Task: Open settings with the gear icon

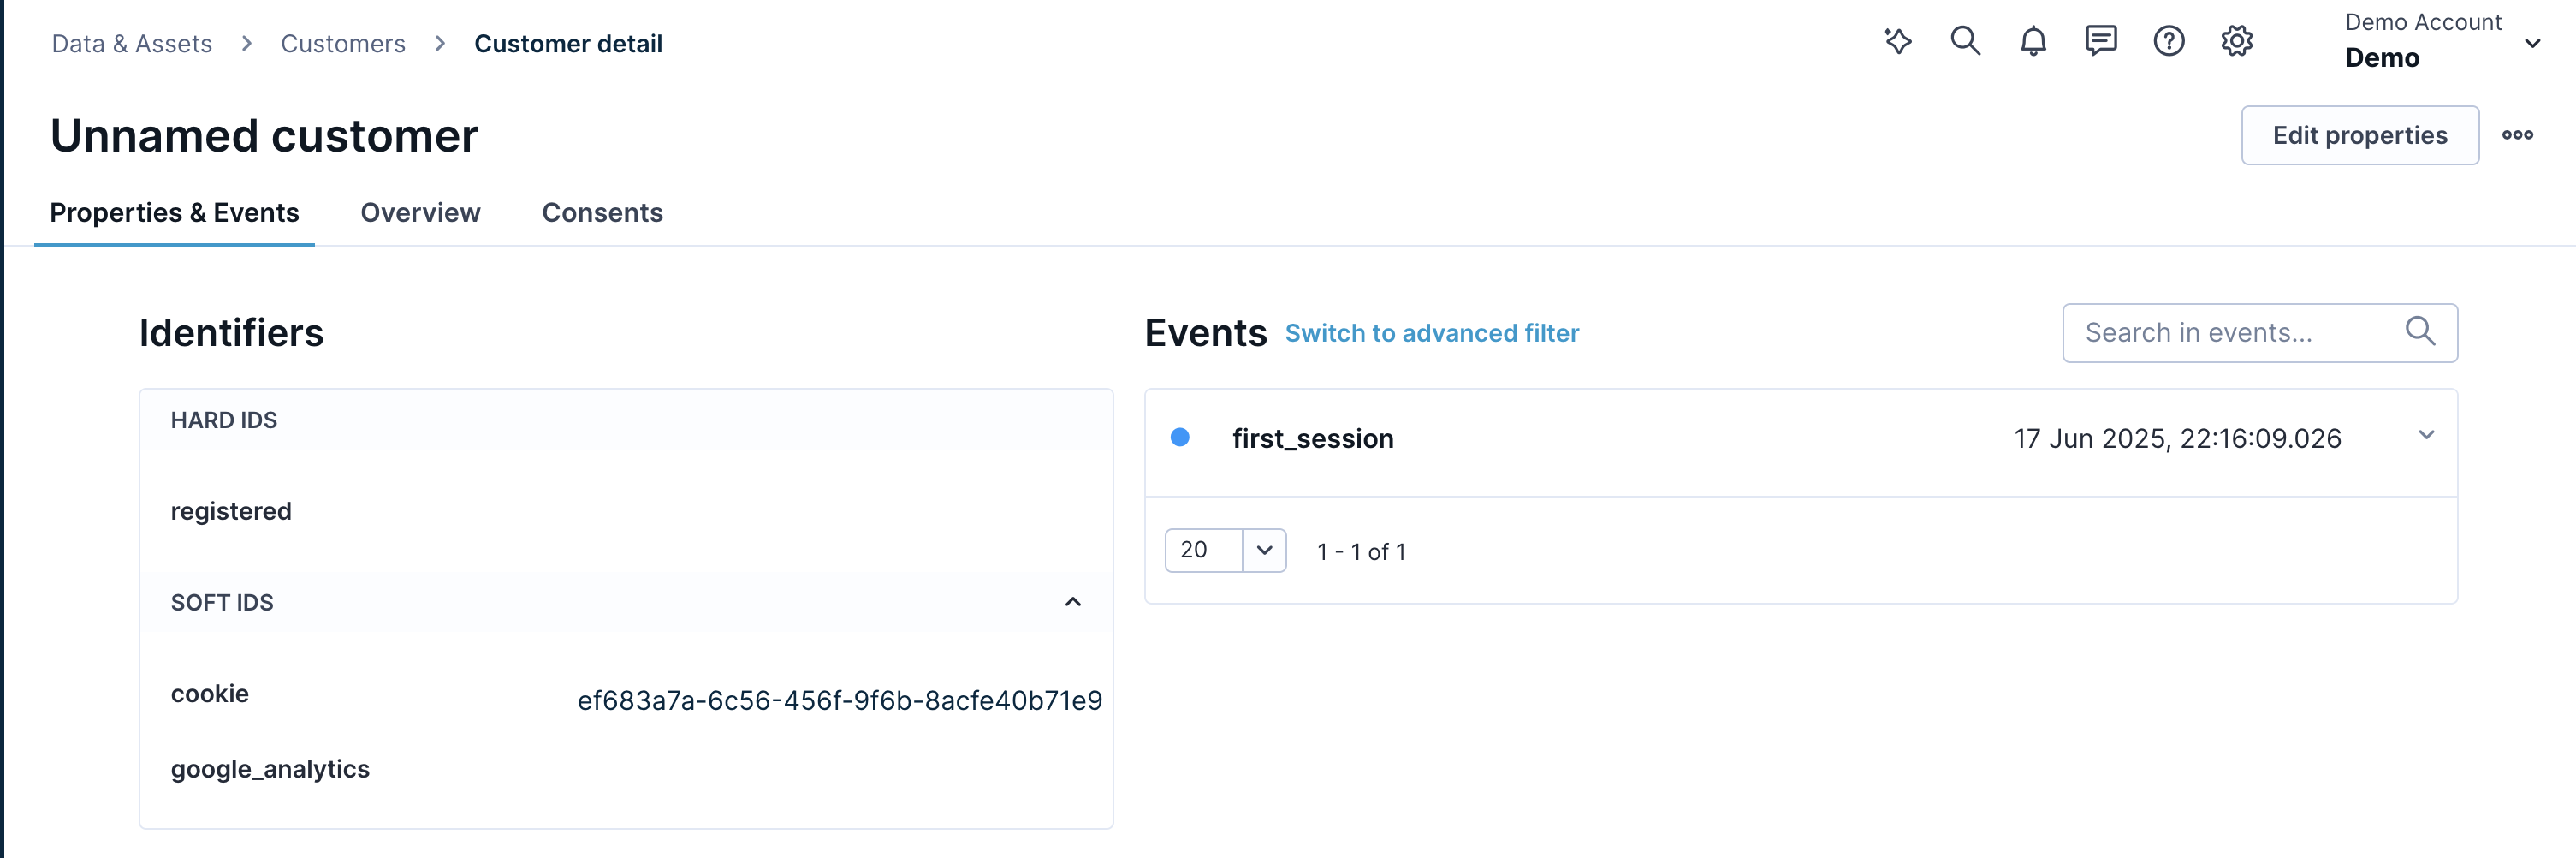Action: point(2237,41)
